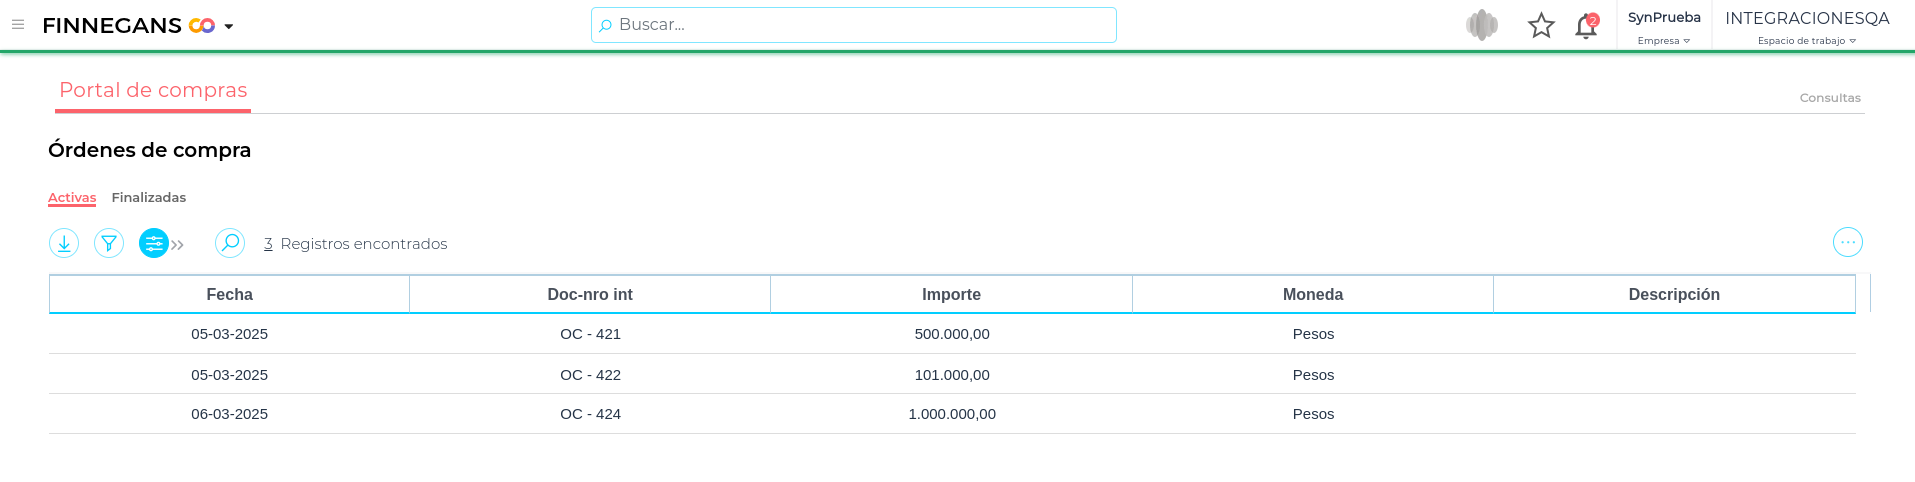The height and width of the screenshot is (482, 1915).
Task: Sort by the Importe column header
Action: (951, 295)
